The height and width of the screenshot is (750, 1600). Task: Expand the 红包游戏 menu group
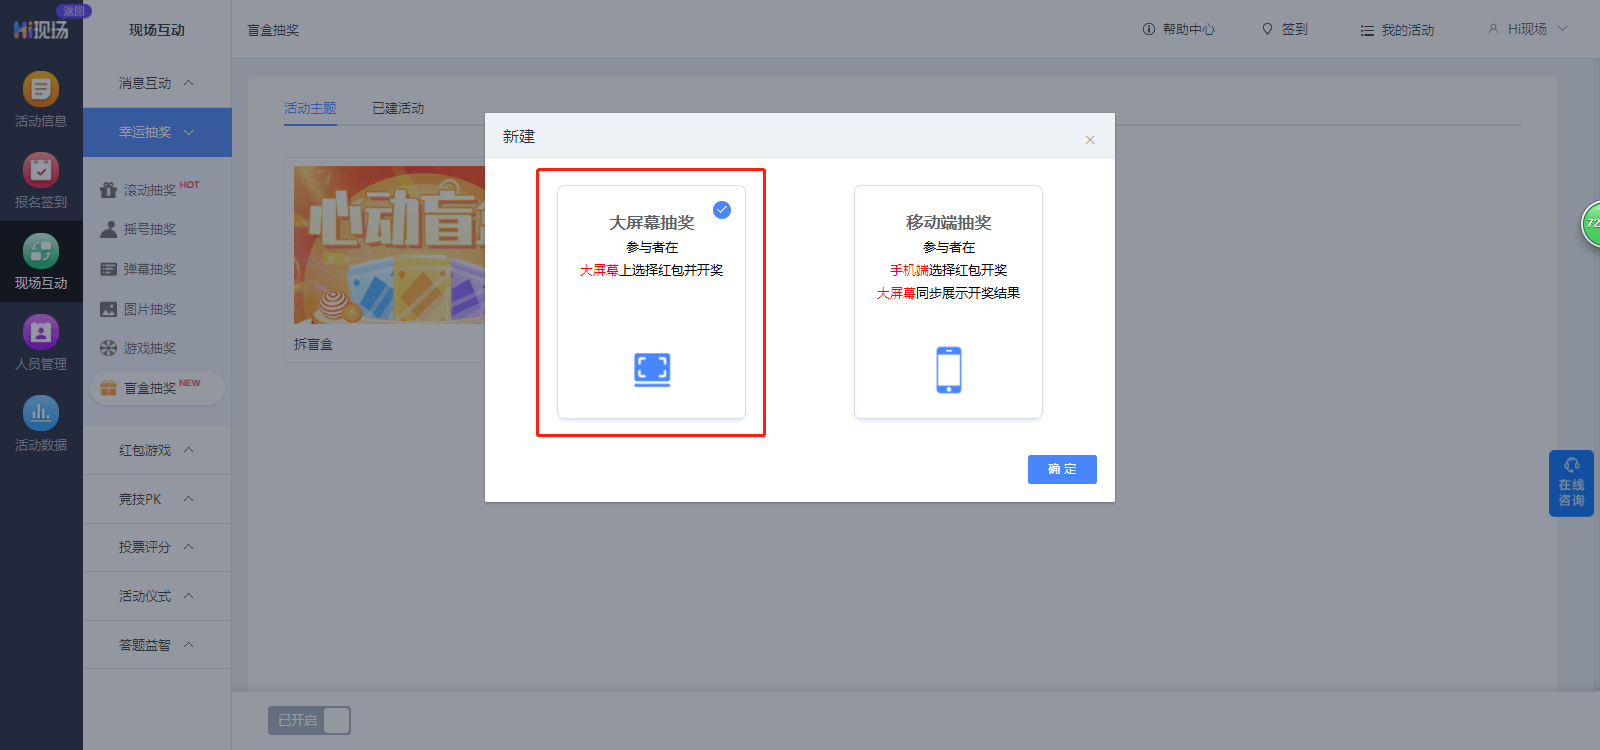pos(157,450)
